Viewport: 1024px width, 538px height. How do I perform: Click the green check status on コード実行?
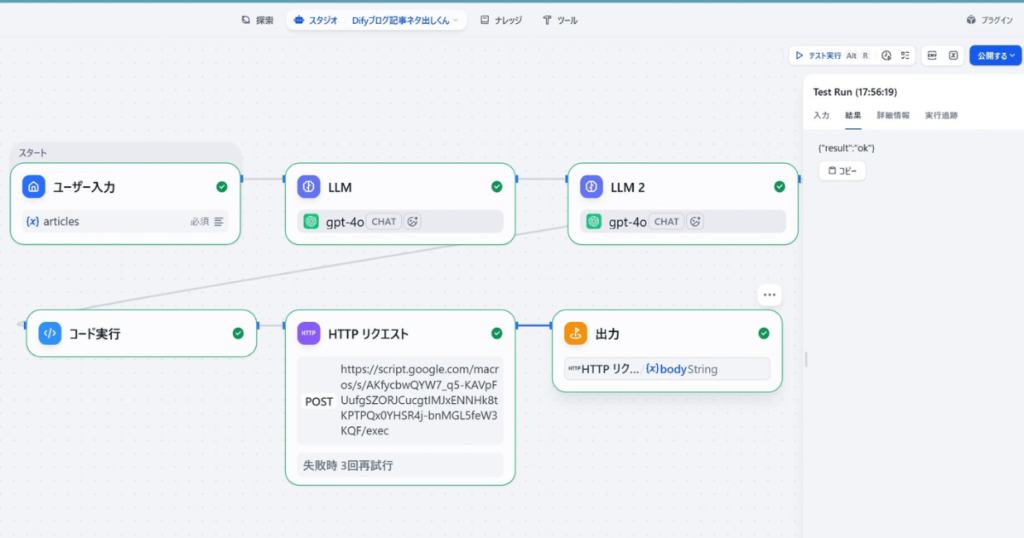pos(238,334)
